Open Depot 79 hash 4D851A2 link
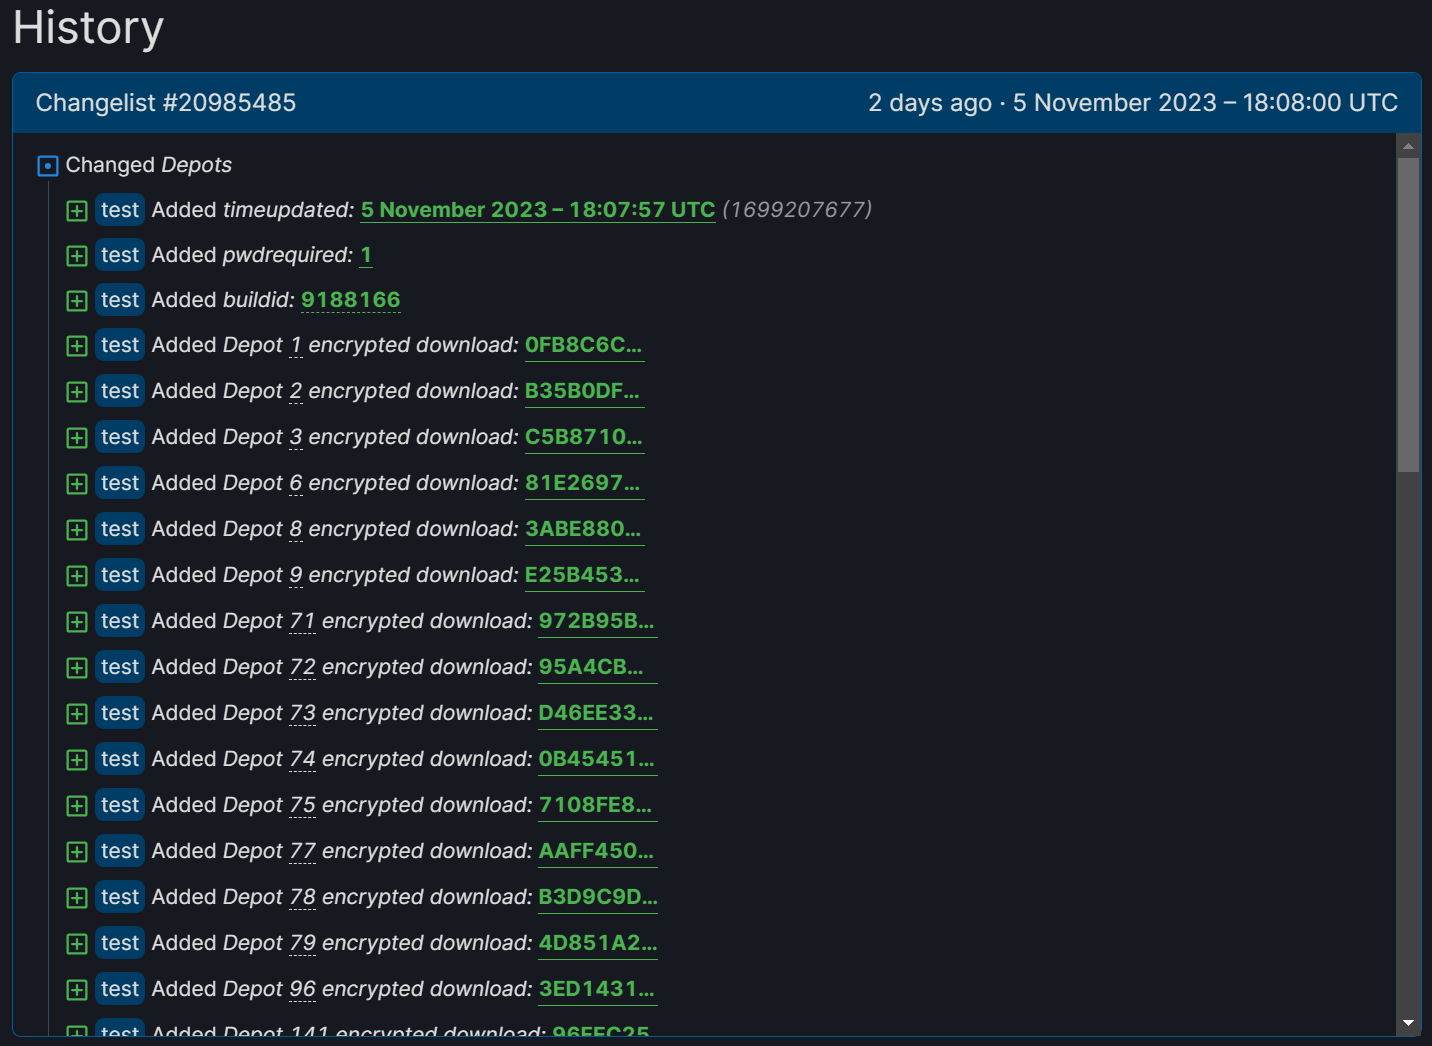The width and height of the screenshot is (1432, 1046). point(598,943)
